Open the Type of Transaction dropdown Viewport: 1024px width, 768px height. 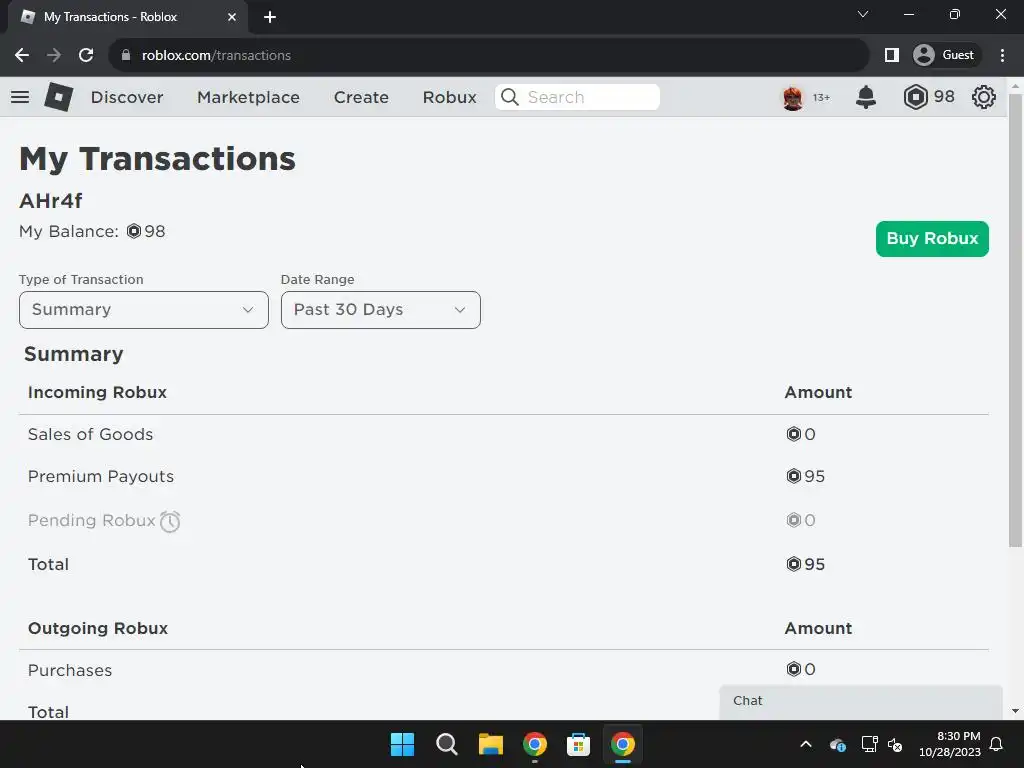[144, 310]
